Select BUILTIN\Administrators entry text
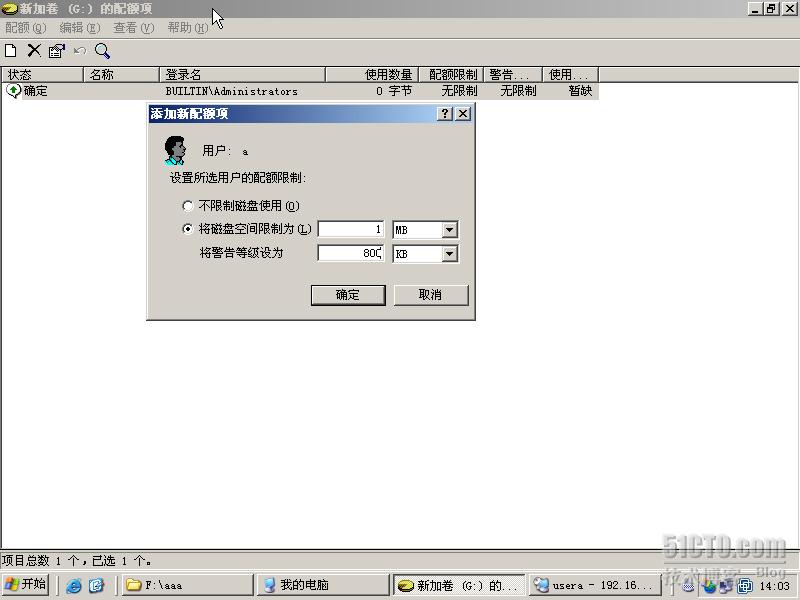 (x=232, y=91)
